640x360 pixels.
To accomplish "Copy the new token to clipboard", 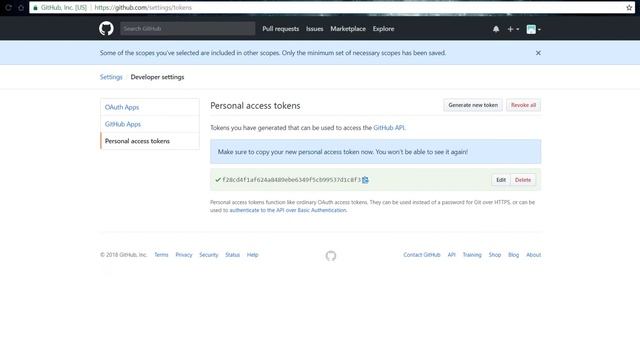I will [365, 180].
